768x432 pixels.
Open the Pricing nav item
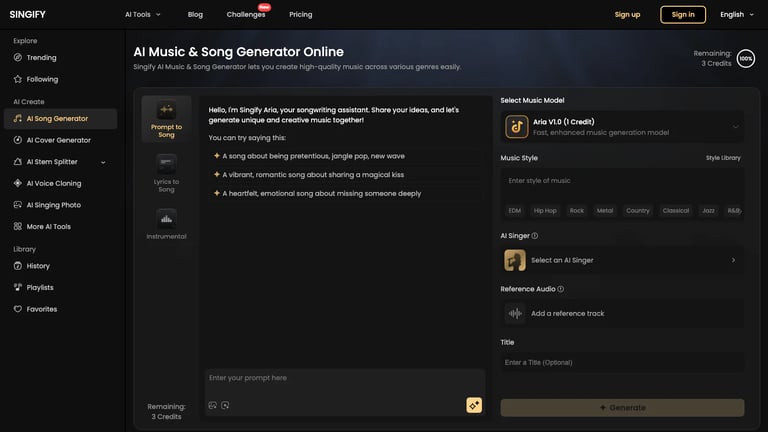coord(301,15)
